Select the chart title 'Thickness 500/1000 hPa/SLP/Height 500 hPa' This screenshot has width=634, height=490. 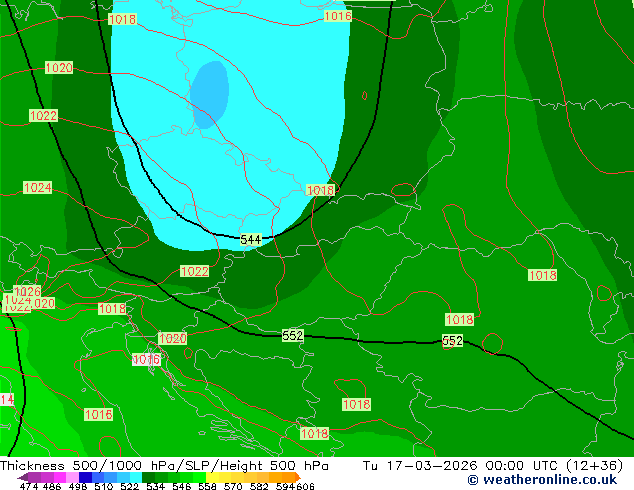tap(164, 466)
